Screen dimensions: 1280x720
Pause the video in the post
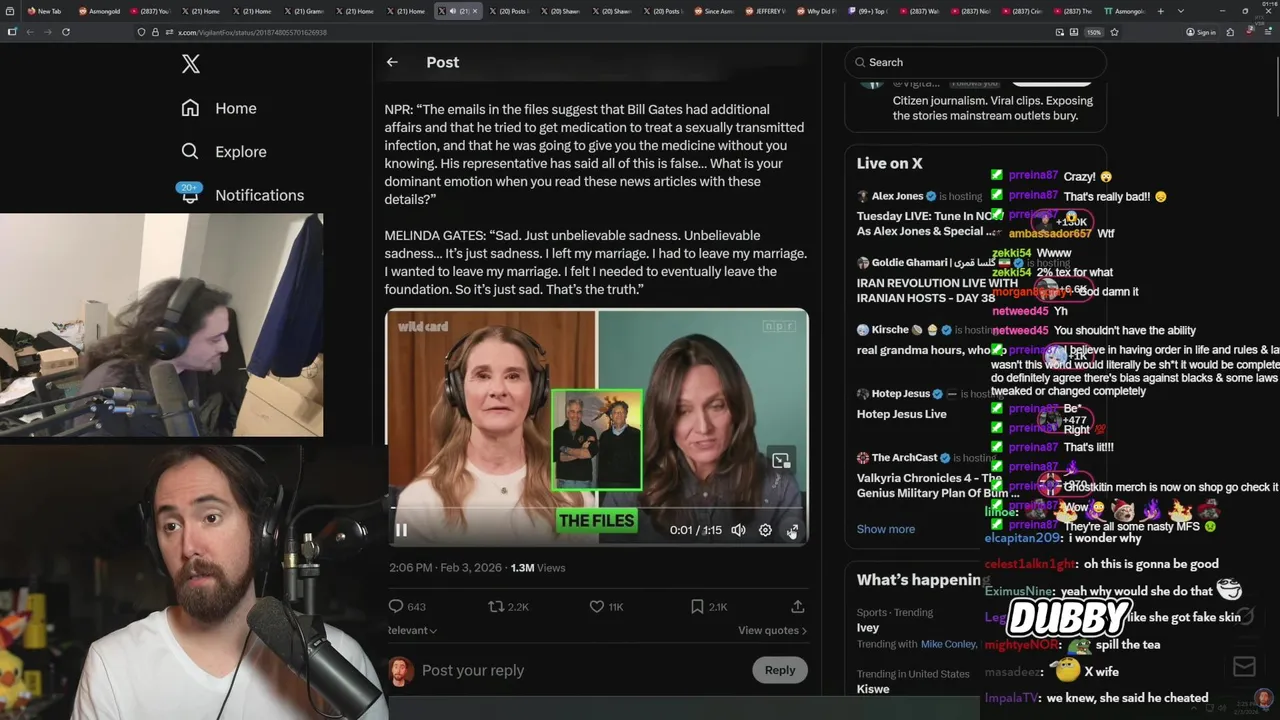[401, 530]
